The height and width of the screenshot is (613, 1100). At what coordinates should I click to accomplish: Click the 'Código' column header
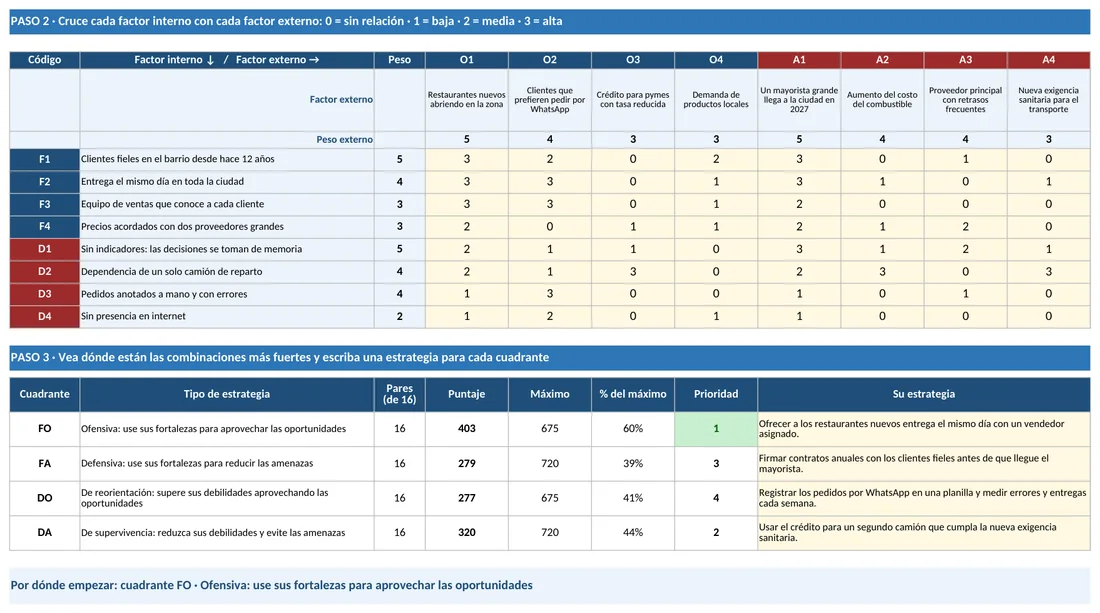point(44,60)
